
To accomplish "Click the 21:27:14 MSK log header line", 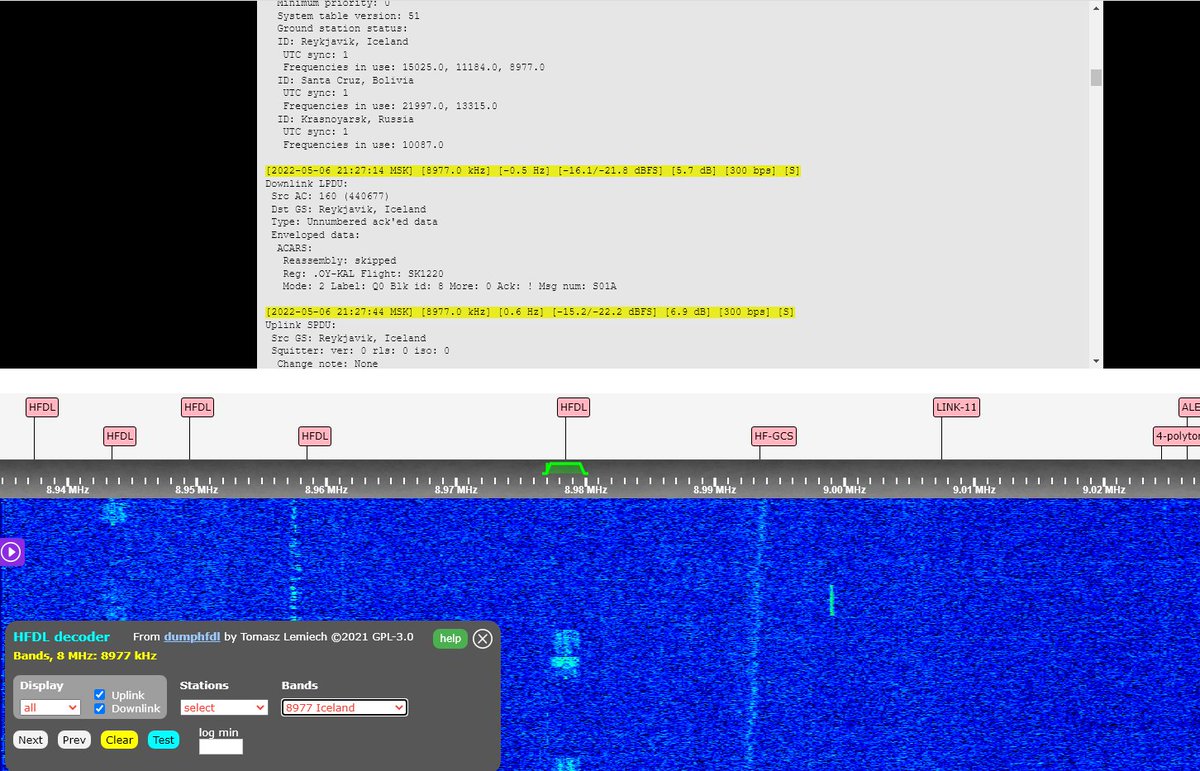I will pos(532,172).
